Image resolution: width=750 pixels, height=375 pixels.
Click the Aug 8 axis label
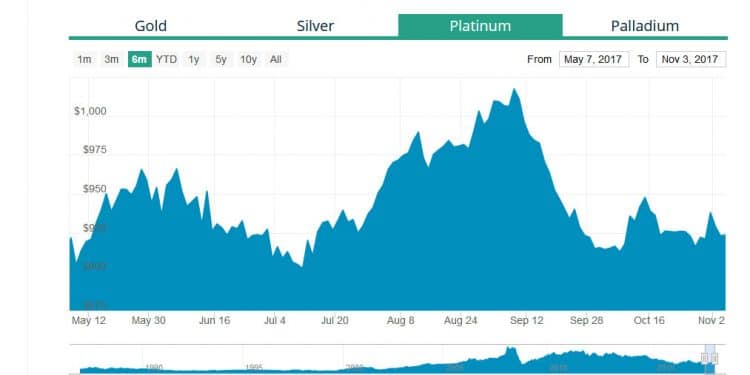[400, 320]
